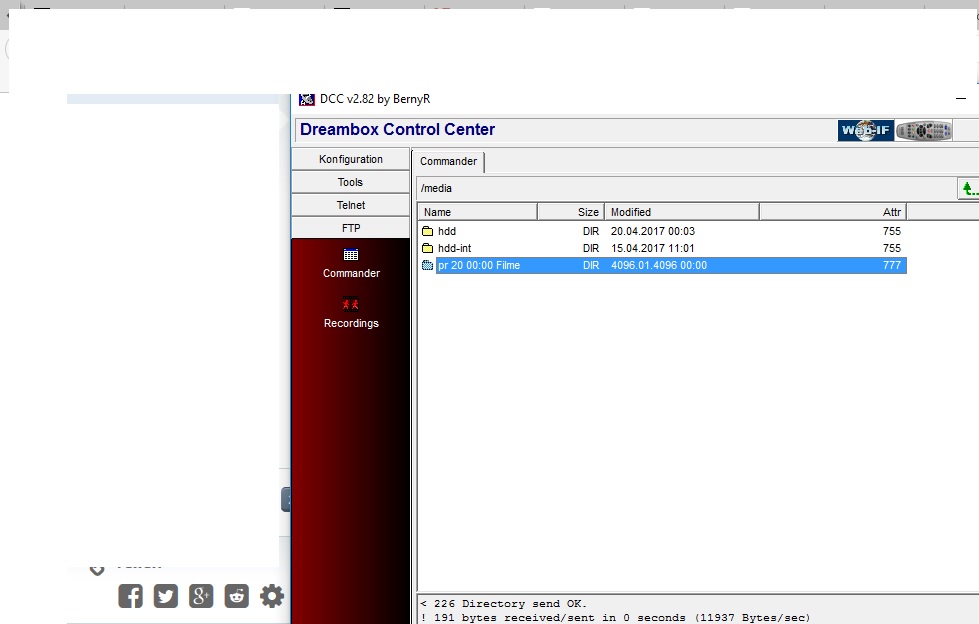Open the FTP section
This screenshot has height=624, width=979.
point(350,228)
